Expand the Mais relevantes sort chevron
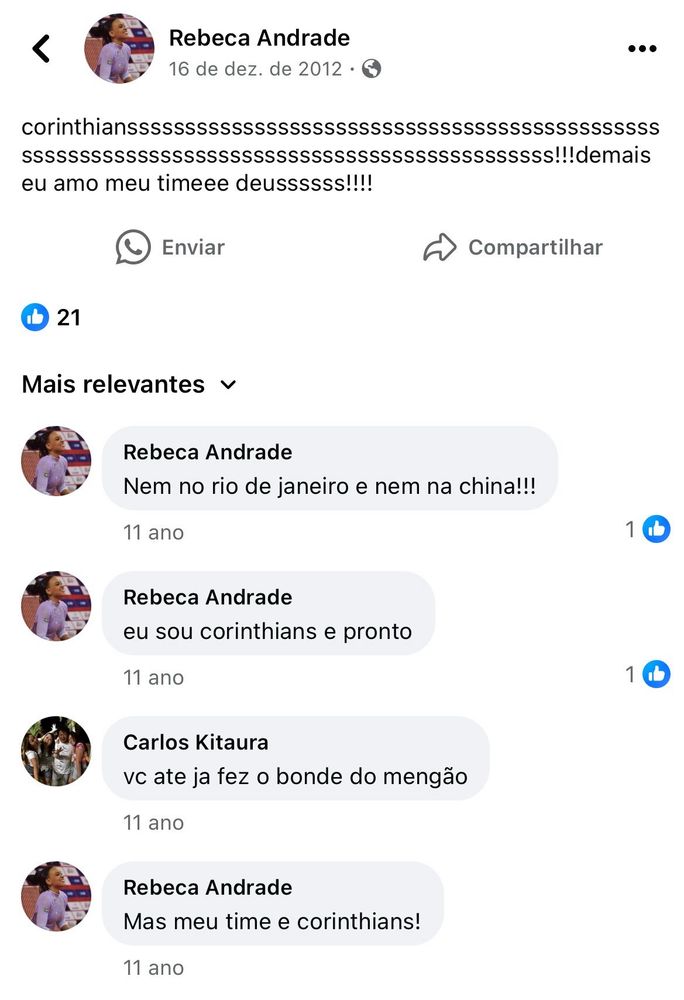This screenshot has width=684, height=1000. pyautogui.click(x=228, y=385)
